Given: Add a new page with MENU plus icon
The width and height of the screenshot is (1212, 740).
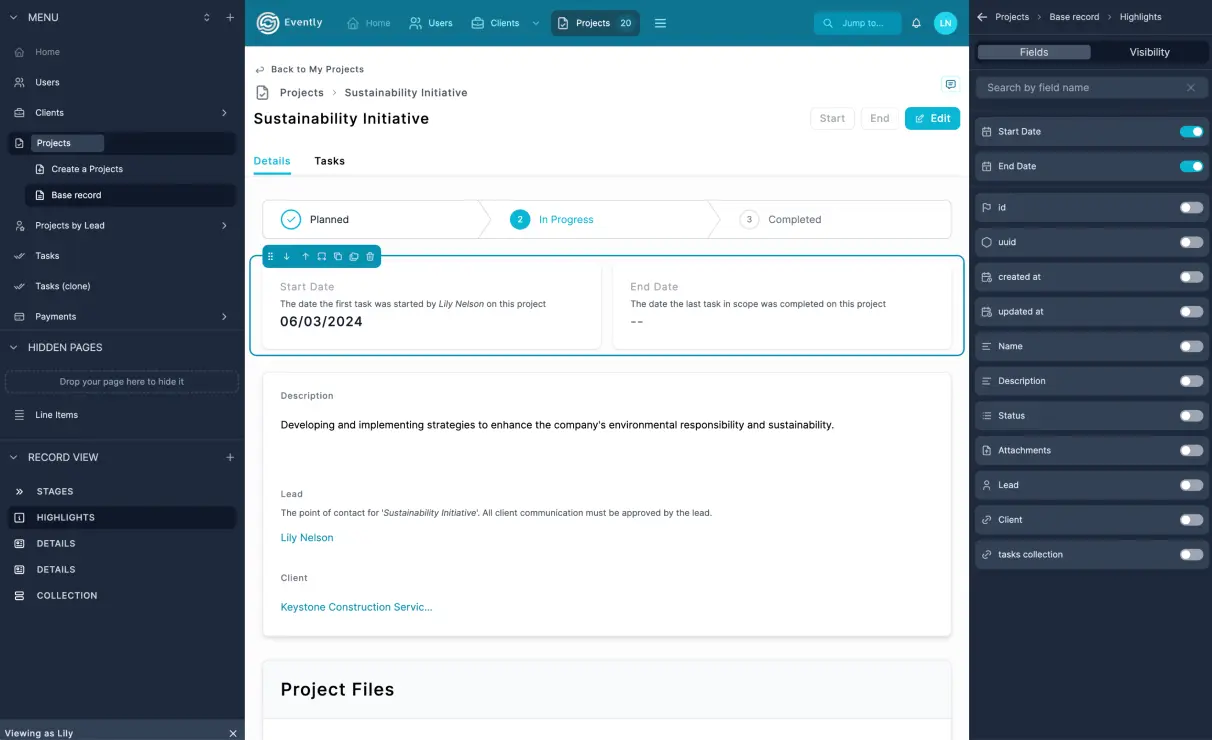Looking at the screenshot, I should point(230,18).
